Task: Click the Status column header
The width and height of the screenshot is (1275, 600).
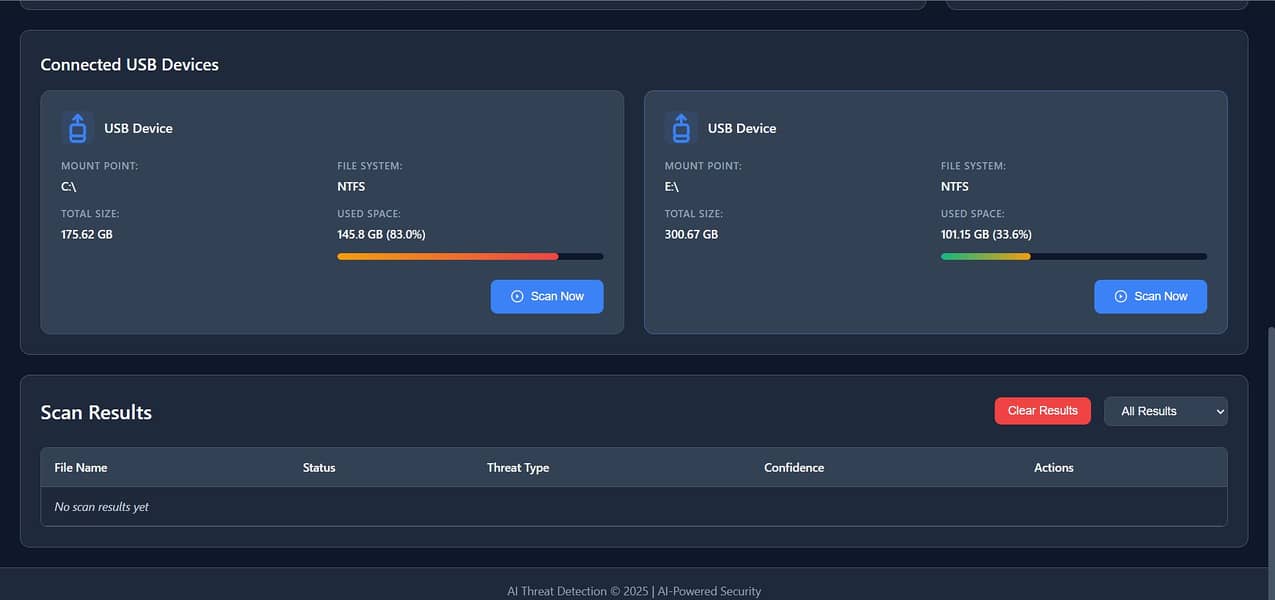Action: click(319, 468)
